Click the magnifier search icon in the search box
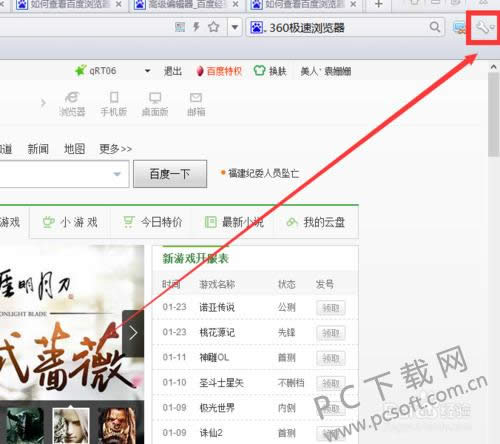The image size is (500, 444). coord(435,27)
